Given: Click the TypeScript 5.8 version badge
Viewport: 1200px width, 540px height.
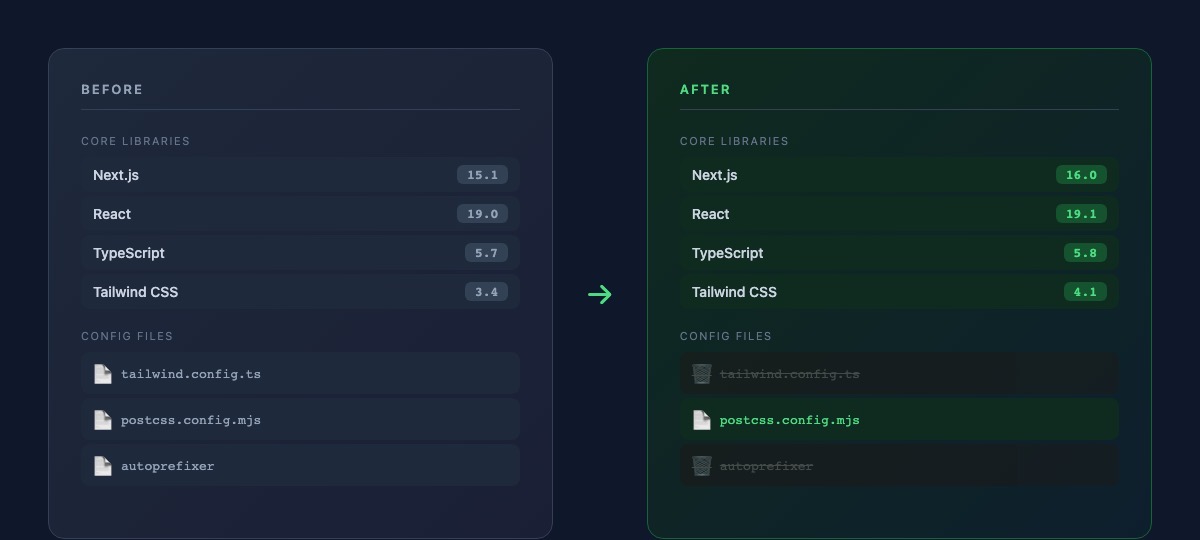Looking at the screenshot, I should pyautogui.click(x=1085, y=253).
